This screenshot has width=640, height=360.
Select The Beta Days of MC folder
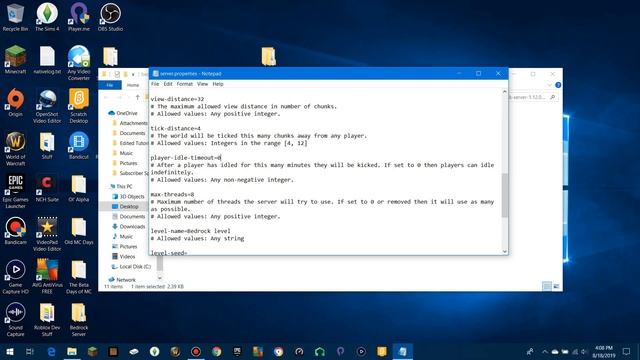coord(79,277)
